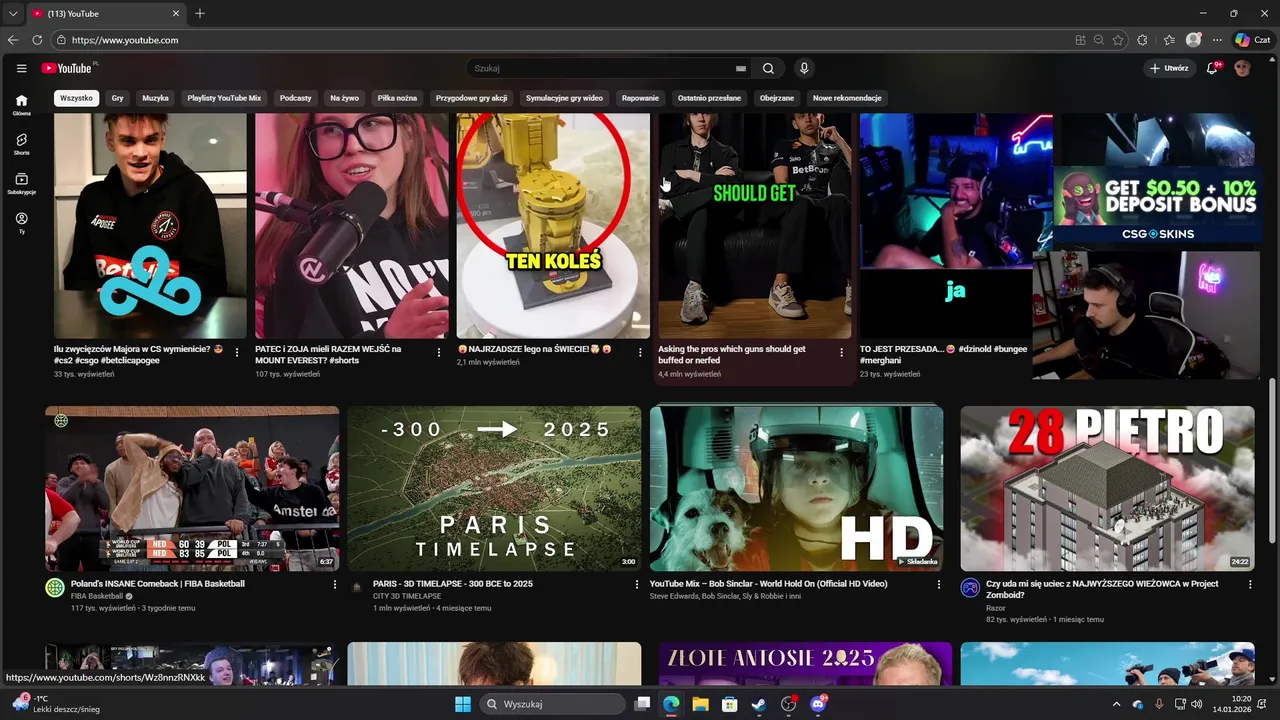Screen dimensions: 1280x720
Task: Select the Ostatnio przesłane chip
Action: 709,98
